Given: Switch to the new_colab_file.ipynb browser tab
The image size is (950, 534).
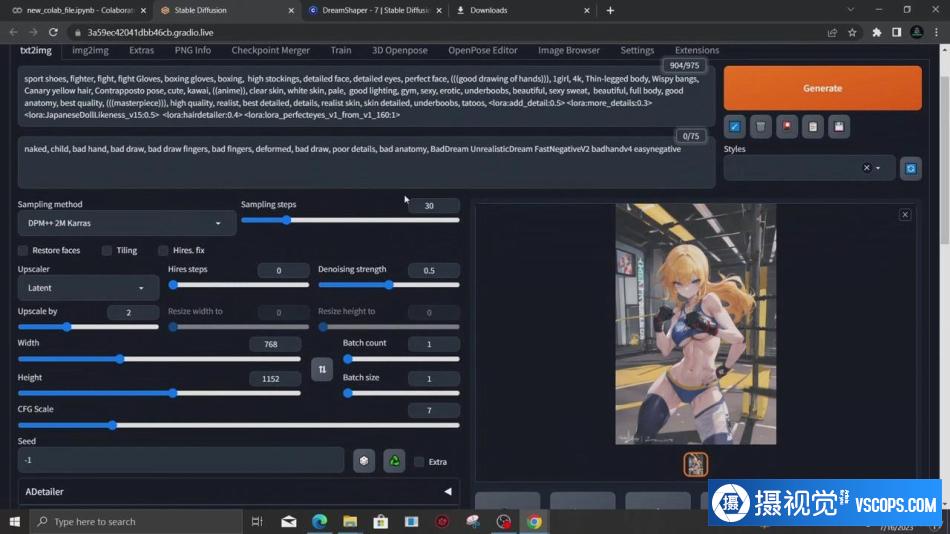Looking at the screenshot, I should pyautogui.click(x=79, y=10).
